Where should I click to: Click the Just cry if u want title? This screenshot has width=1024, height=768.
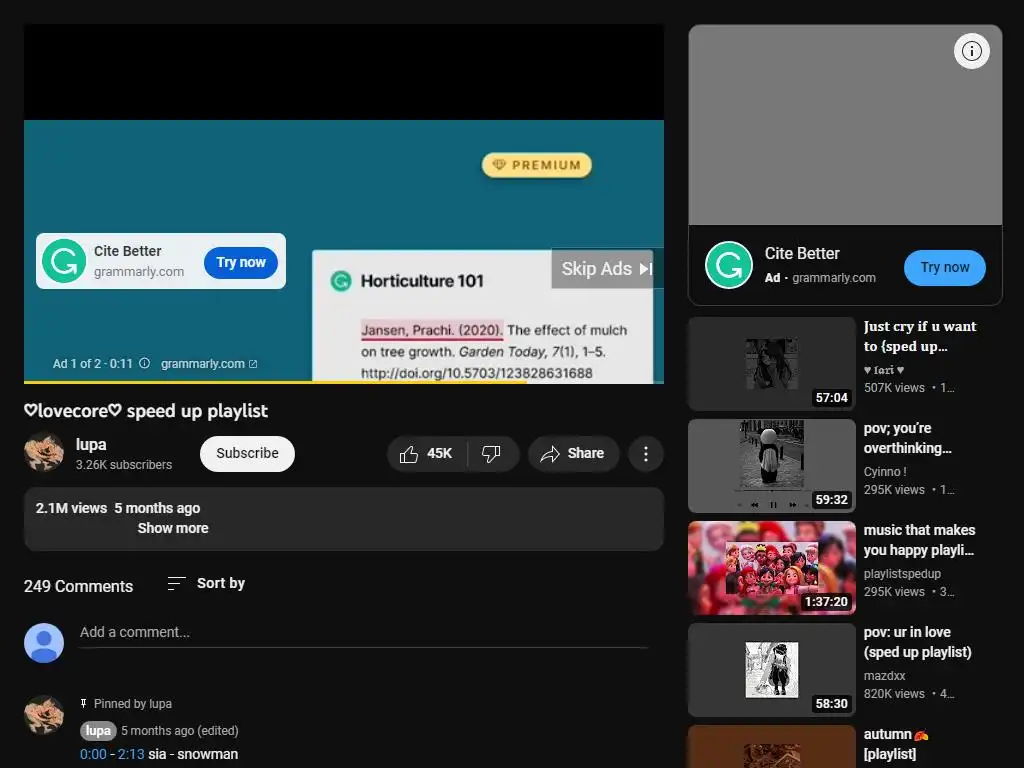click(920, 336)
